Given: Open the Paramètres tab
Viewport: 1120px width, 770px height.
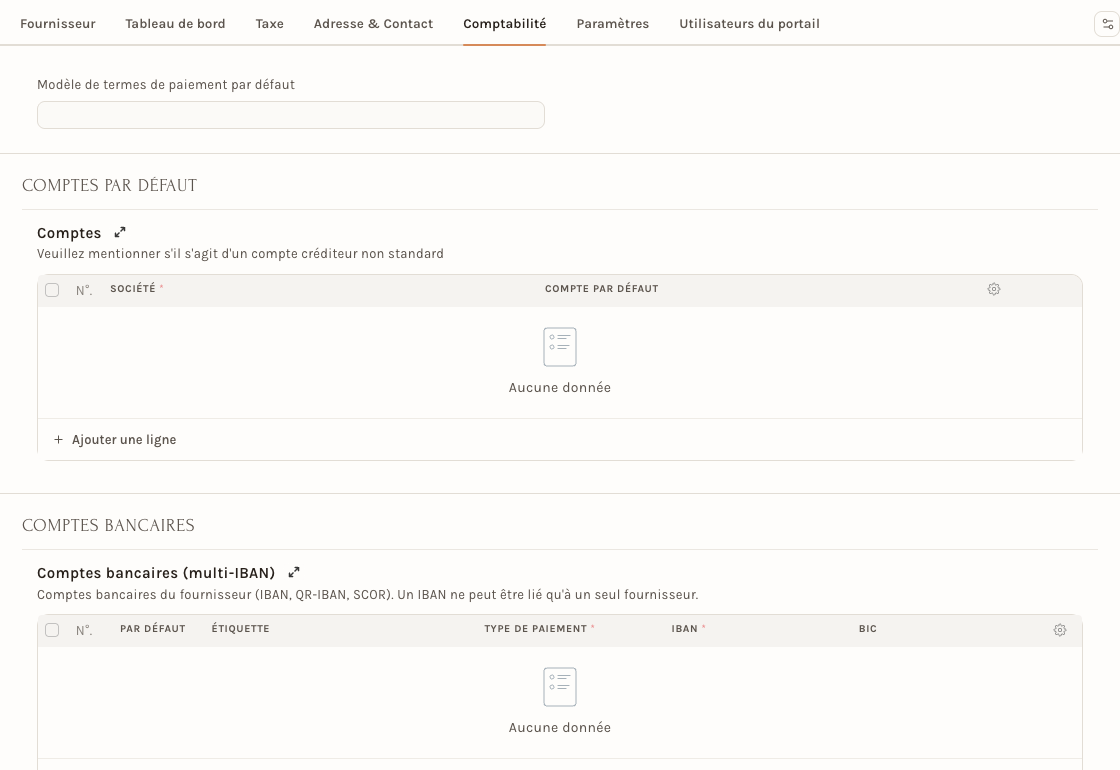Looking at the screenshot, I should pos(613,24).
